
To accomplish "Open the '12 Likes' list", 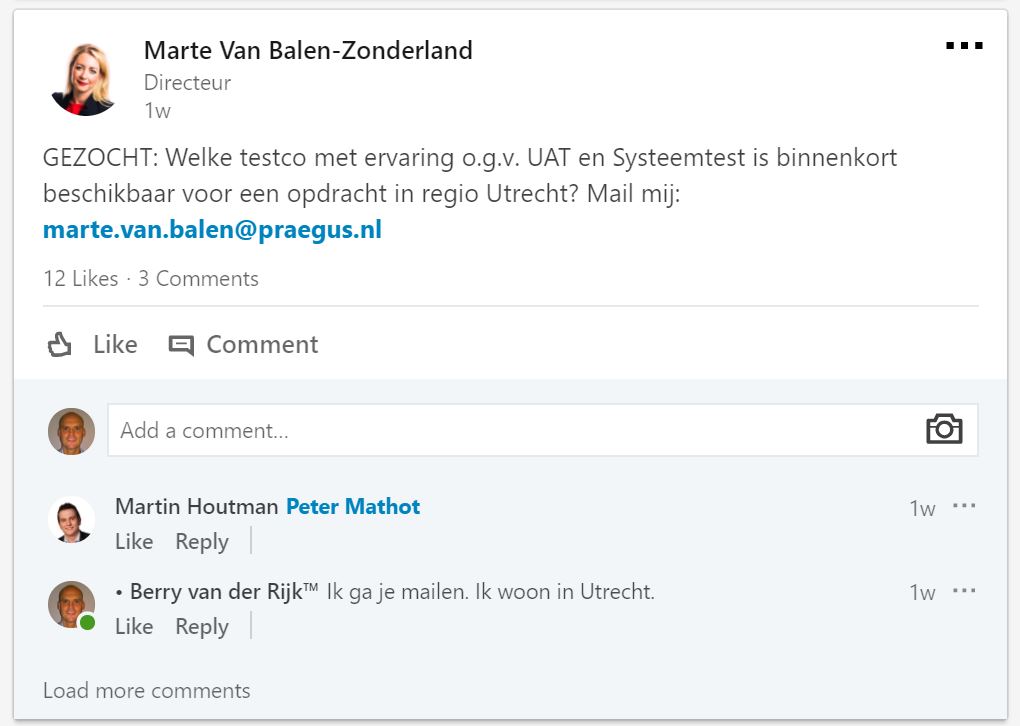I will pyautogui.click(x=80, y=279).
